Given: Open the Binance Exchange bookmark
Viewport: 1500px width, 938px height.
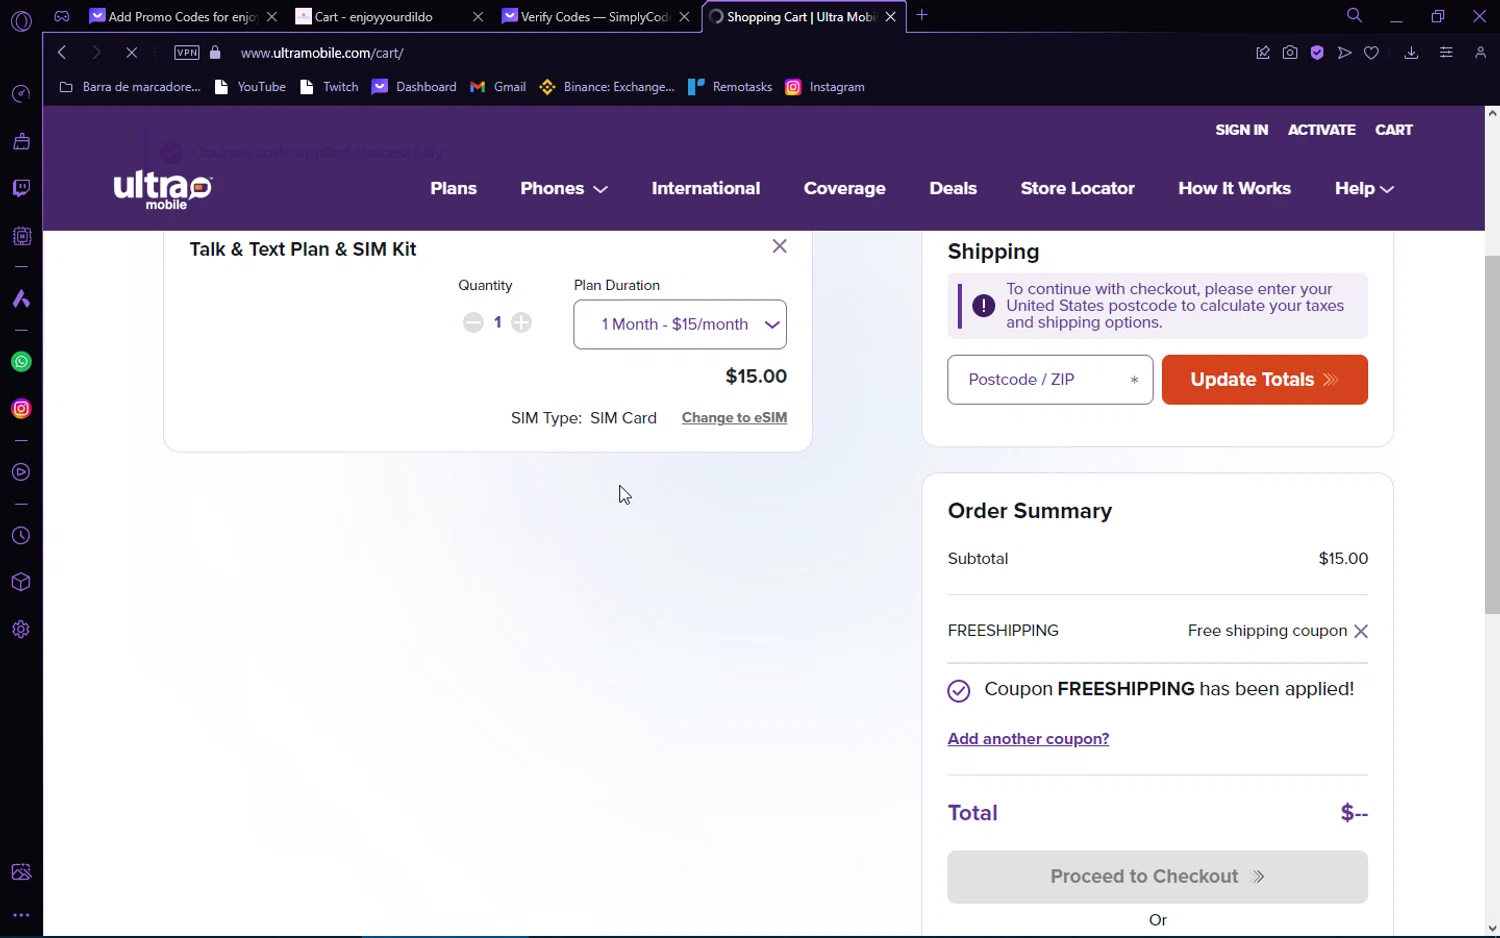Looking at the screenshot, I should pyautogui.click(x=607, y=87).
